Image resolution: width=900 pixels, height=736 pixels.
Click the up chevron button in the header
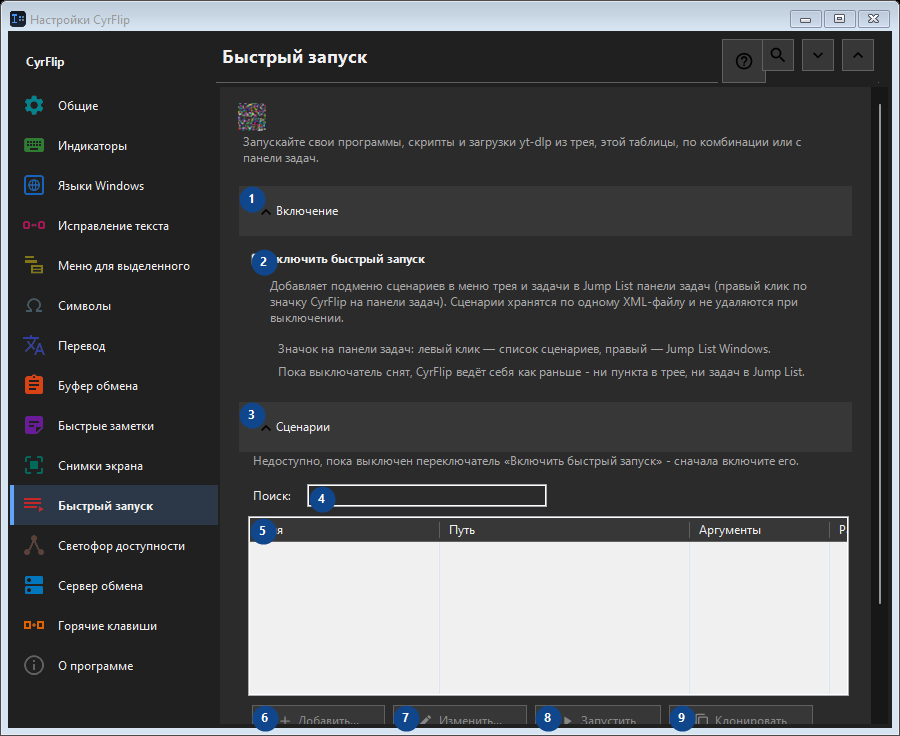858,55
